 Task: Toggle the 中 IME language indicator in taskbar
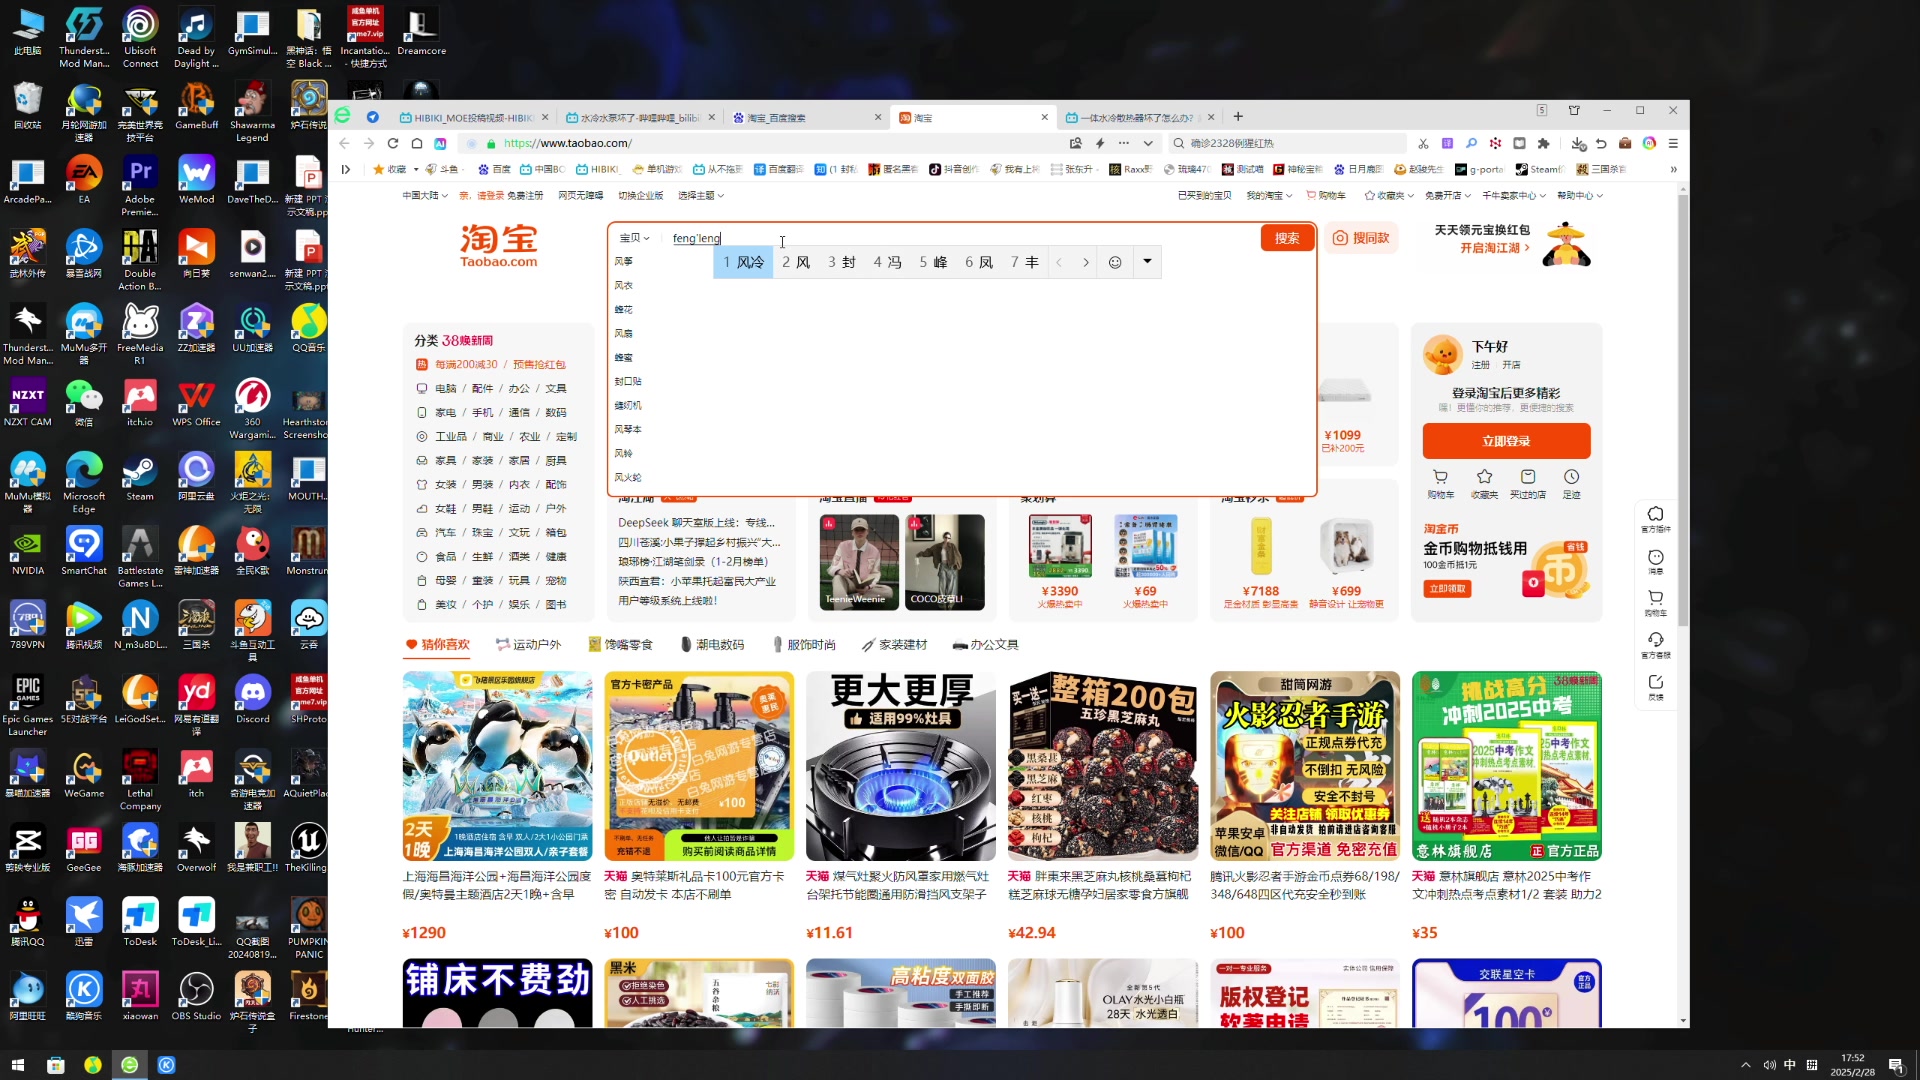(x=1790, y=1065)
